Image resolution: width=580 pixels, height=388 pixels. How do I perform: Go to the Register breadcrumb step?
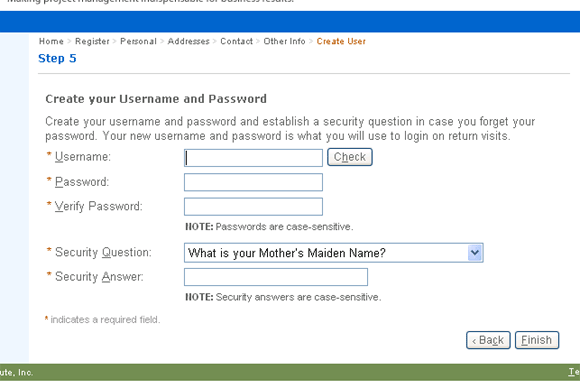[92, 41]
